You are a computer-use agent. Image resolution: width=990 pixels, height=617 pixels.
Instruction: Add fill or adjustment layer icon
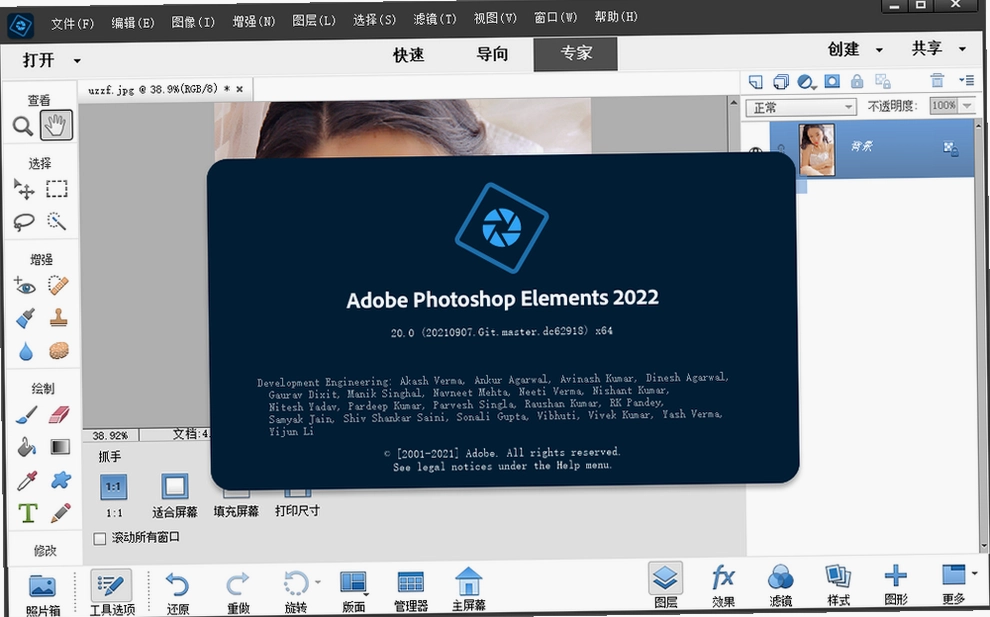[x=806, y=82]
